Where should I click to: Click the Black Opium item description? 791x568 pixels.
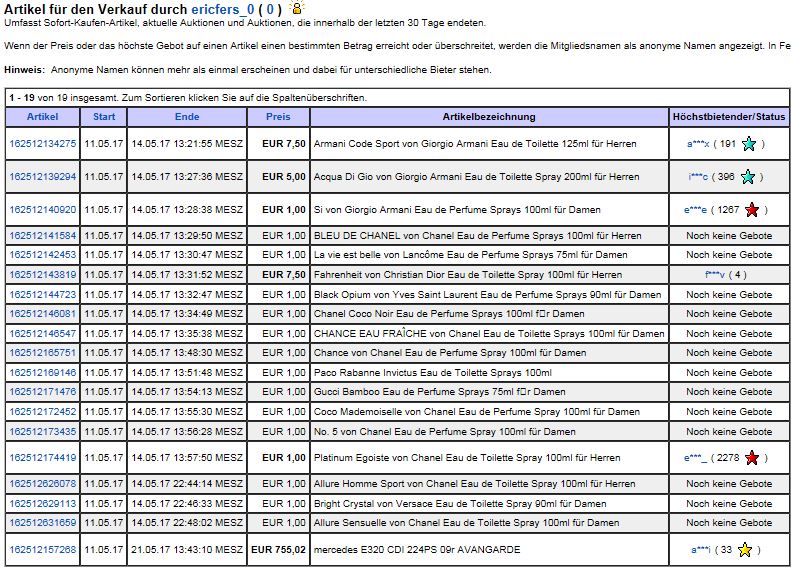coord(487,295)
